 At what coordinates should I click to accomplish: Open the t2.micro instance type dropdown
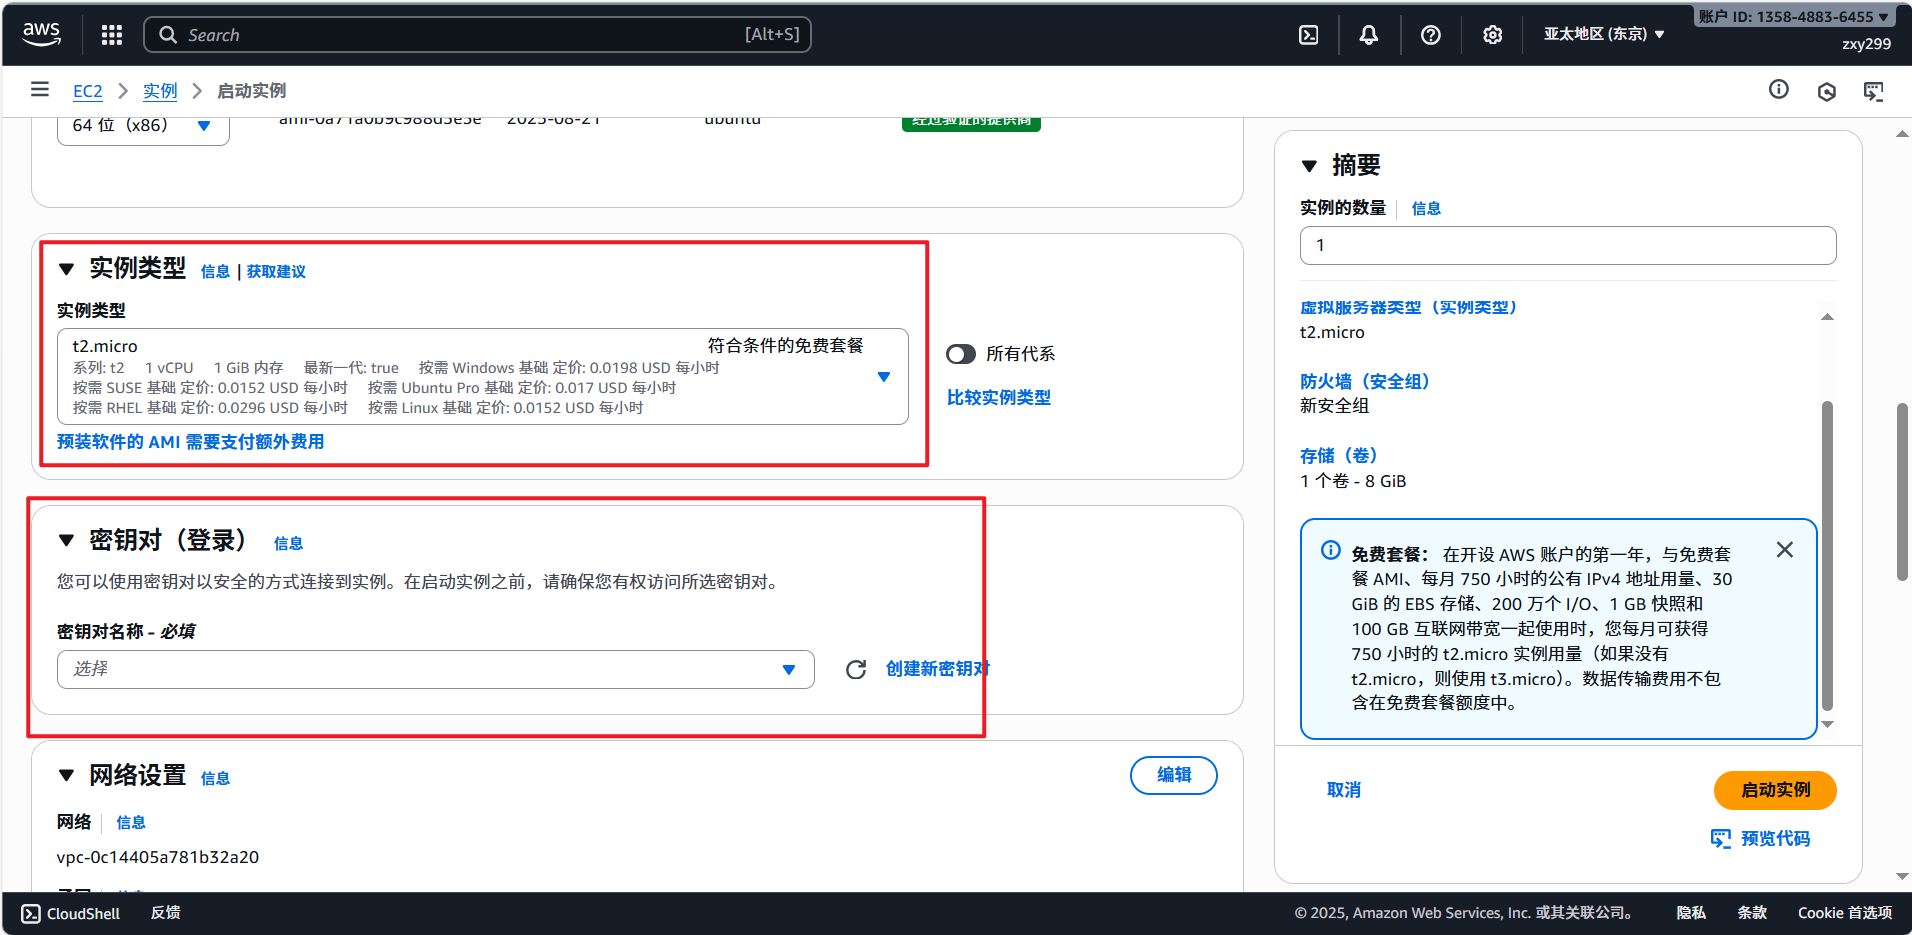(x=483, y=377)
